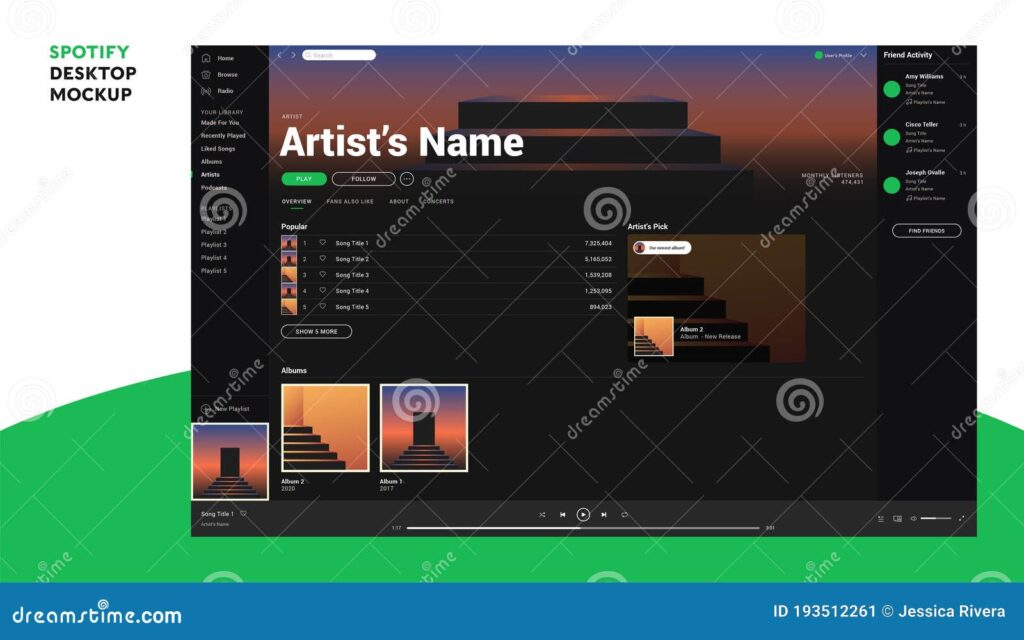Open Artists in library sidebar
This screenshot has height=640, width=1024.
click(210, 175)
